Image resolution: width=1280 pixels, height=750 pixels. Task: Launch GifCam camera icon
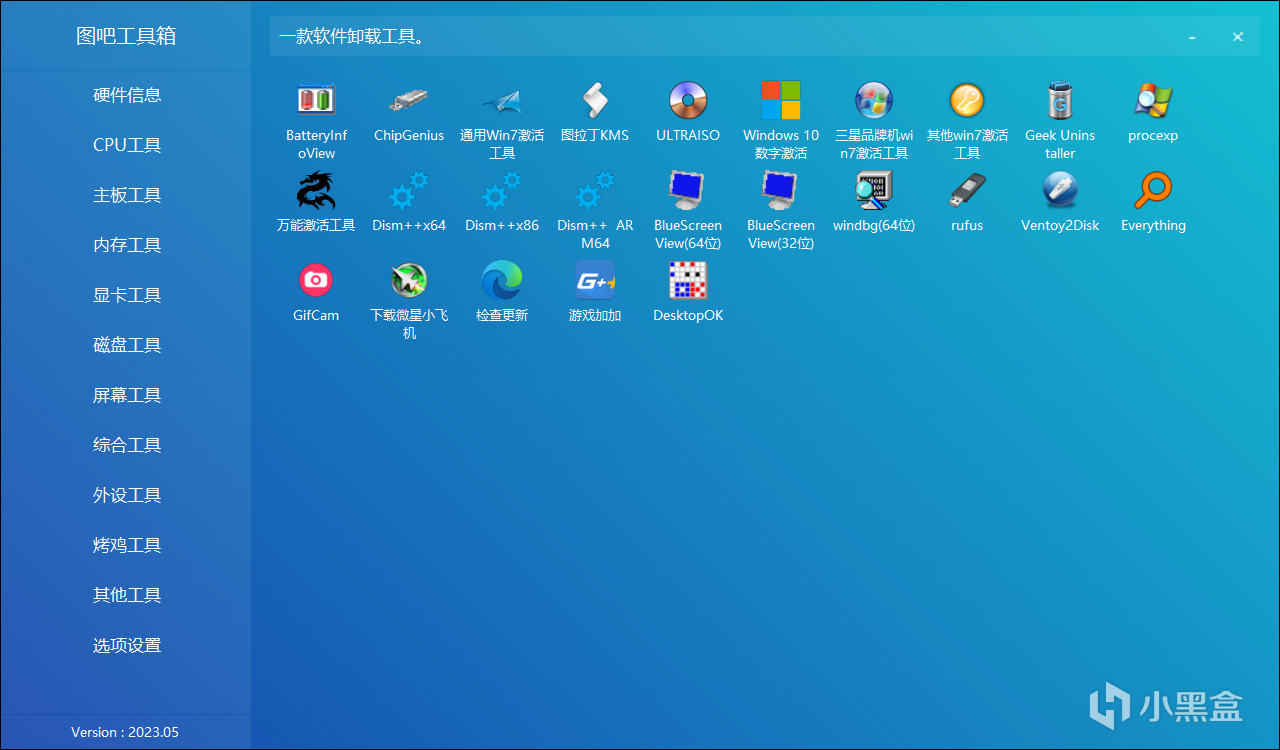pos(316,280)
